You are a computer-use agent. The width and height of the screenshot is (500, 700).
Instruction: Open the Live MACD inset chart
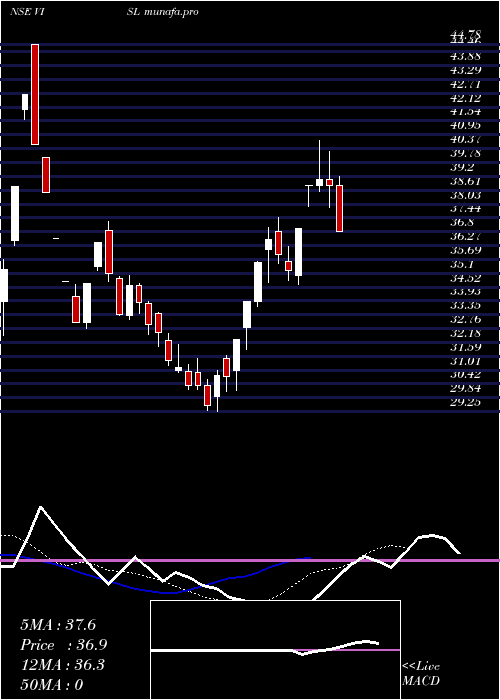point(275,650)
